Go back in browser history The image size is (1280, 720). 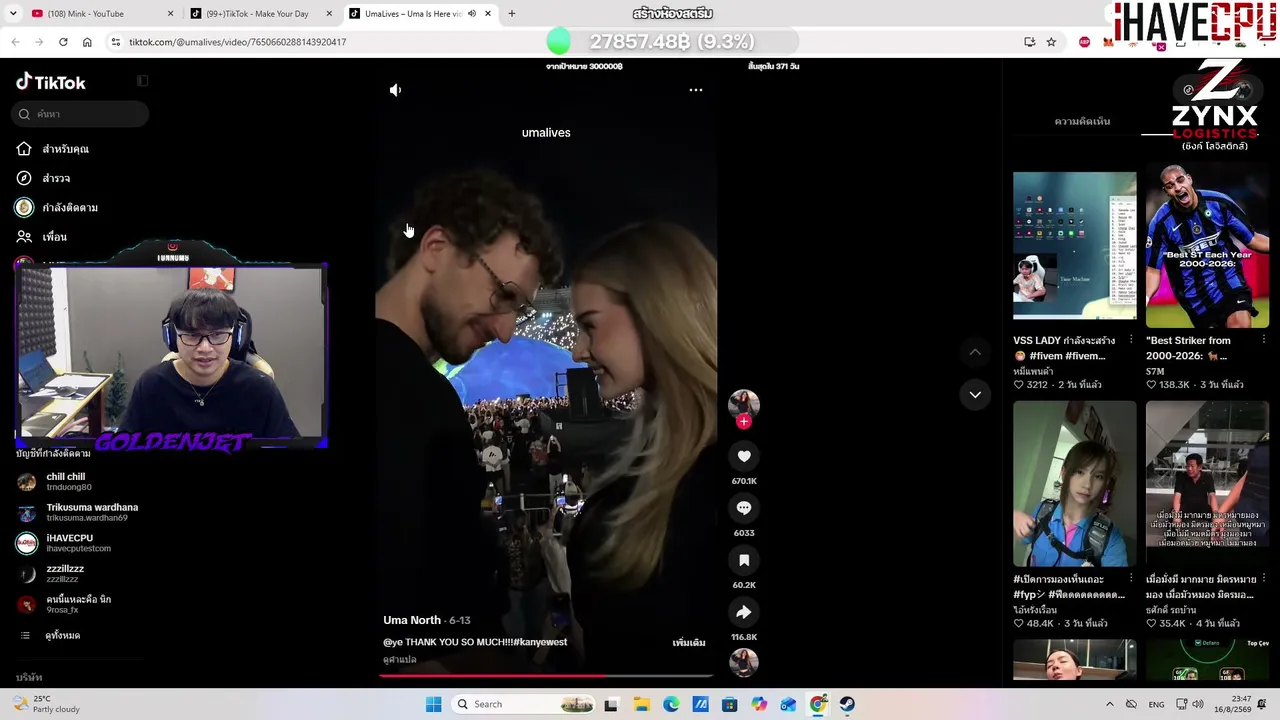click(x=15, y=42)
